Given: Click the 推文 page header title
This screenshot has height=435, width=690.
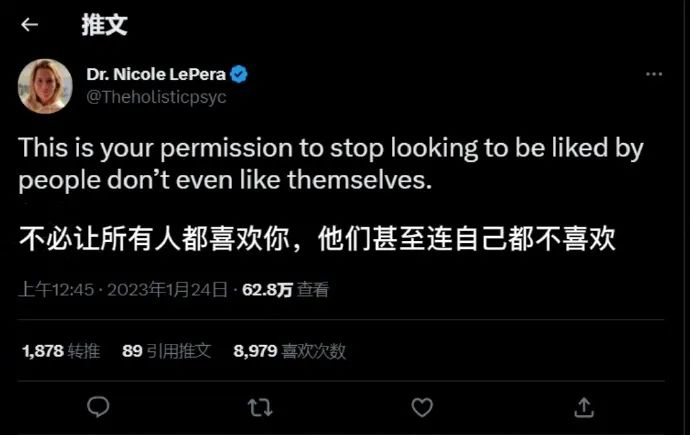Looking at the screenshot, I should (104, 25).
